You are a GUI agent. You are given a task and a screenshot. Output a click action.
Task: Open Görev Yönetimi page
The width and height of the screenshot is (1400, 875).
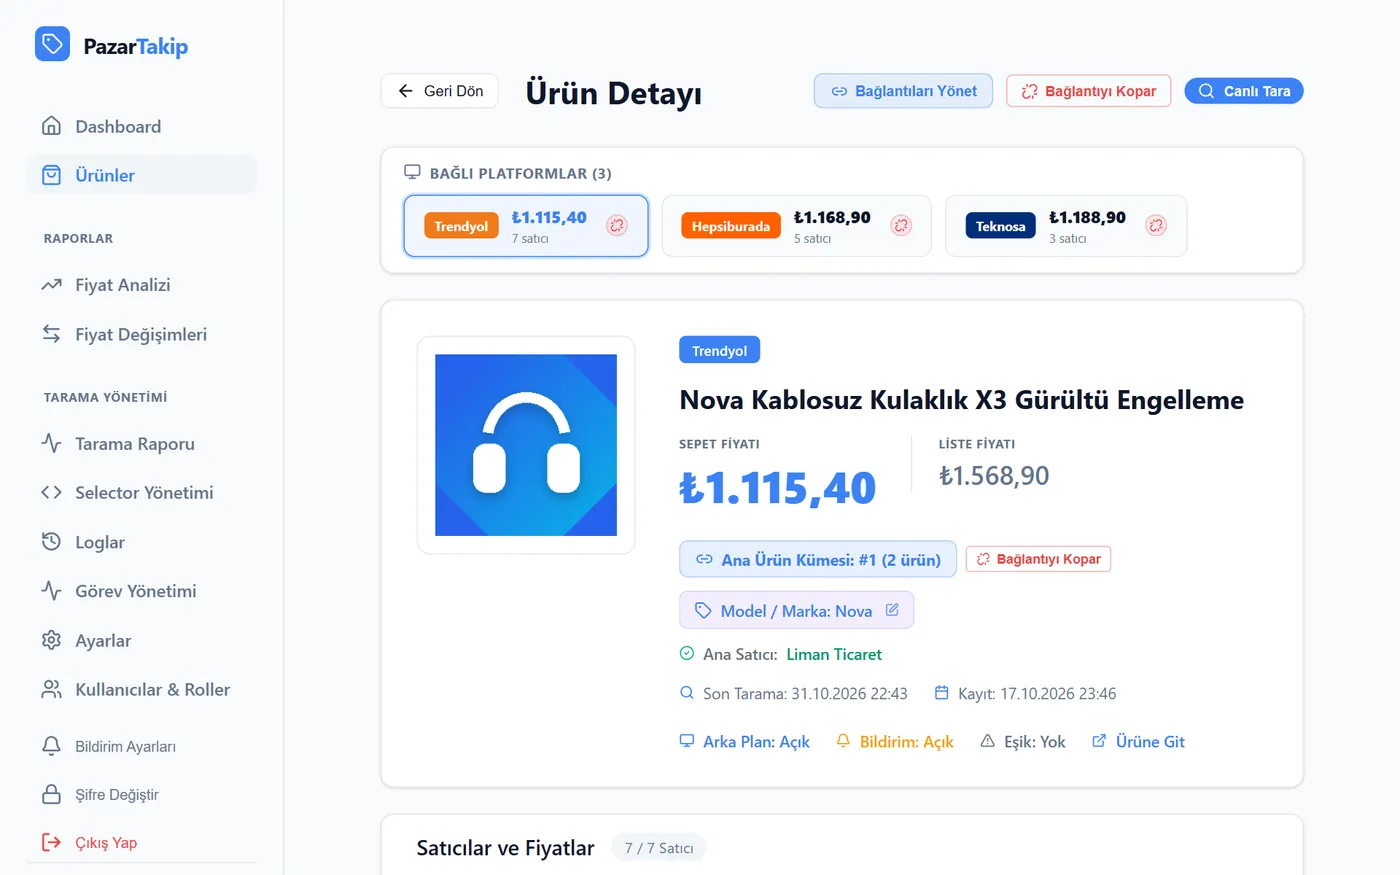pos(142,591)
